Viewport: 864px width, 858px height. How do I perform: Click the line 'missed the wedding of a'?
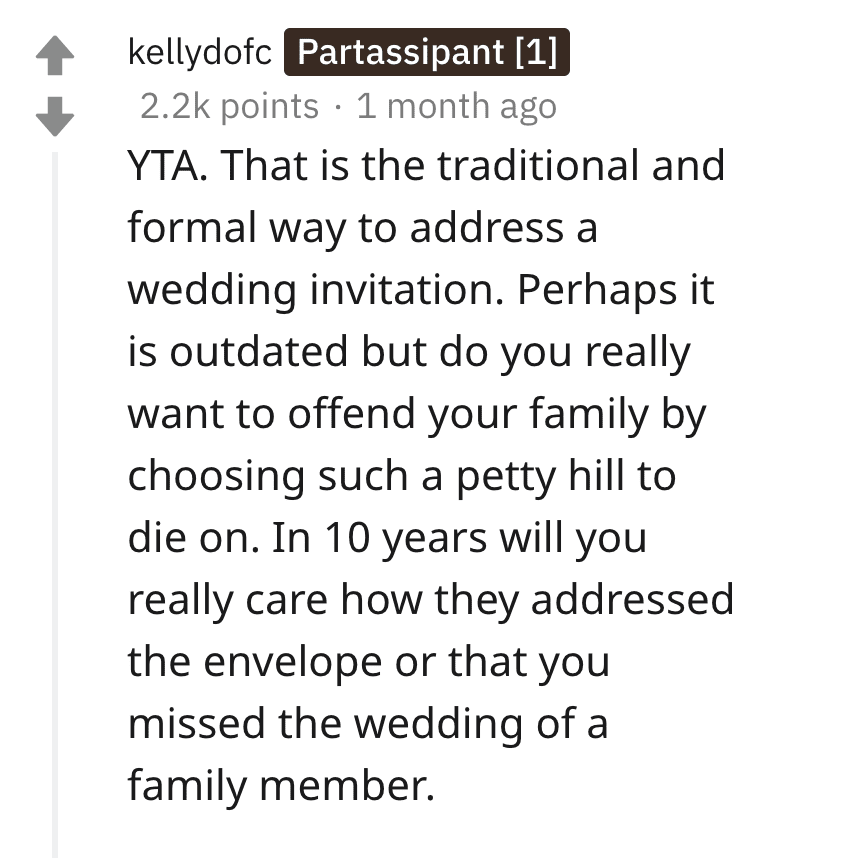point(368,724)
